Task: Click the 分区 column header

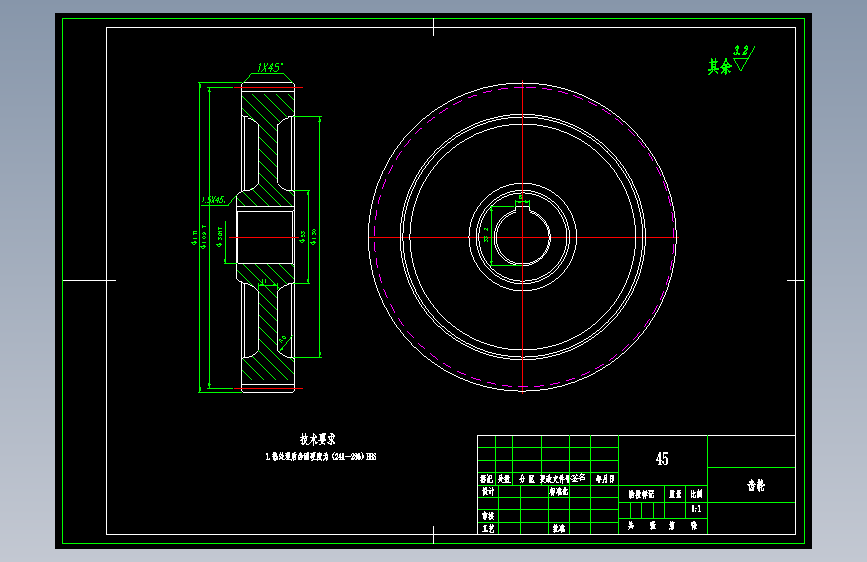Action: coord(527,479)
